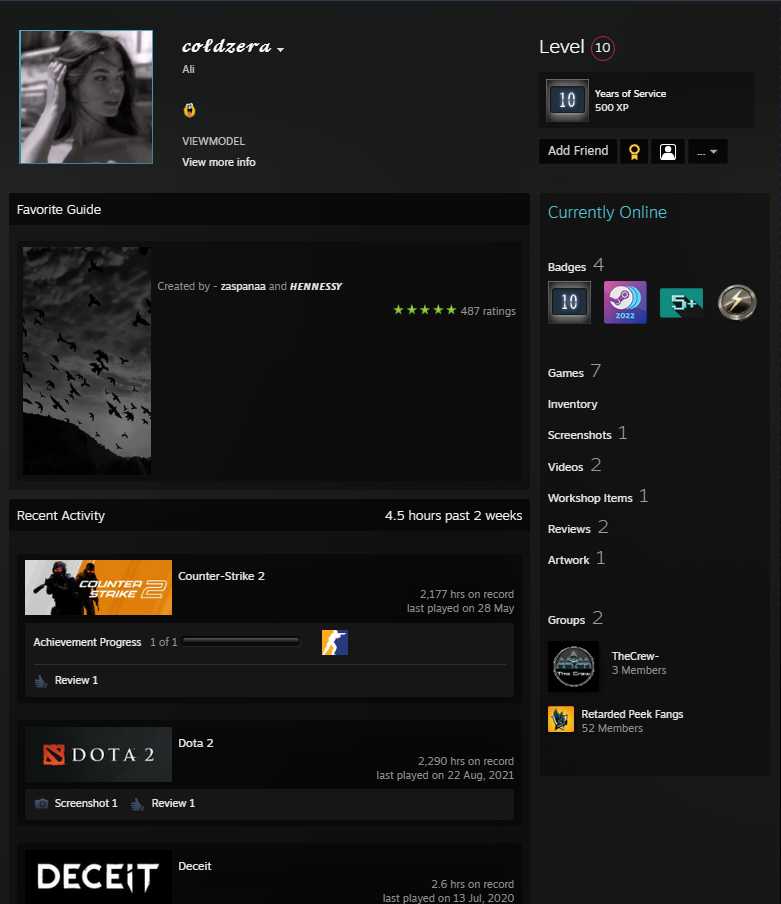Open zaspanaa creator profile link

tap(243, 286)
